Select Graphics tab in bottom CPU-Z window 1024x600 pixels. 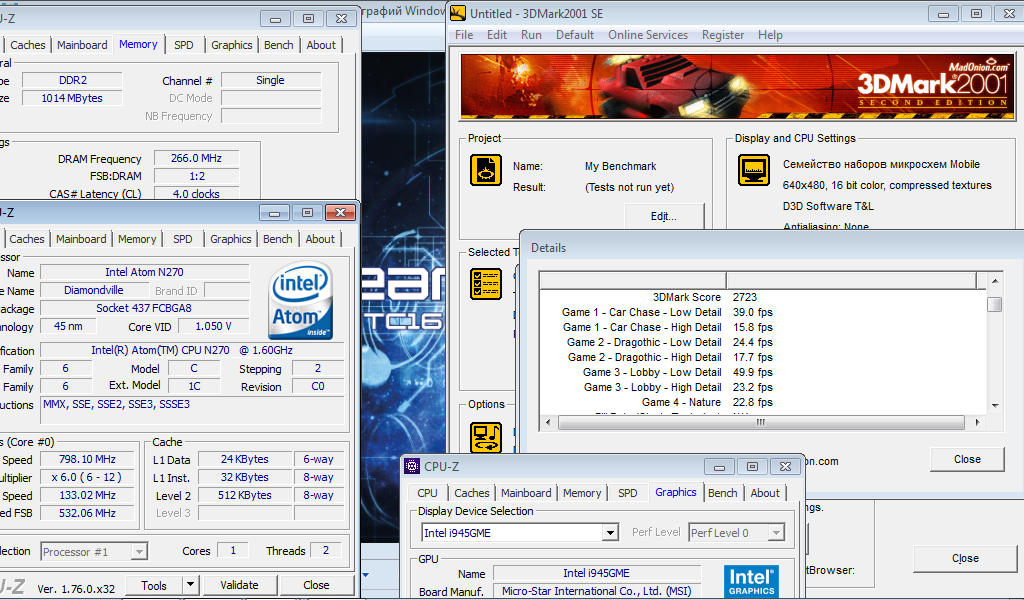pyautogui.click(x=676, y=492)
